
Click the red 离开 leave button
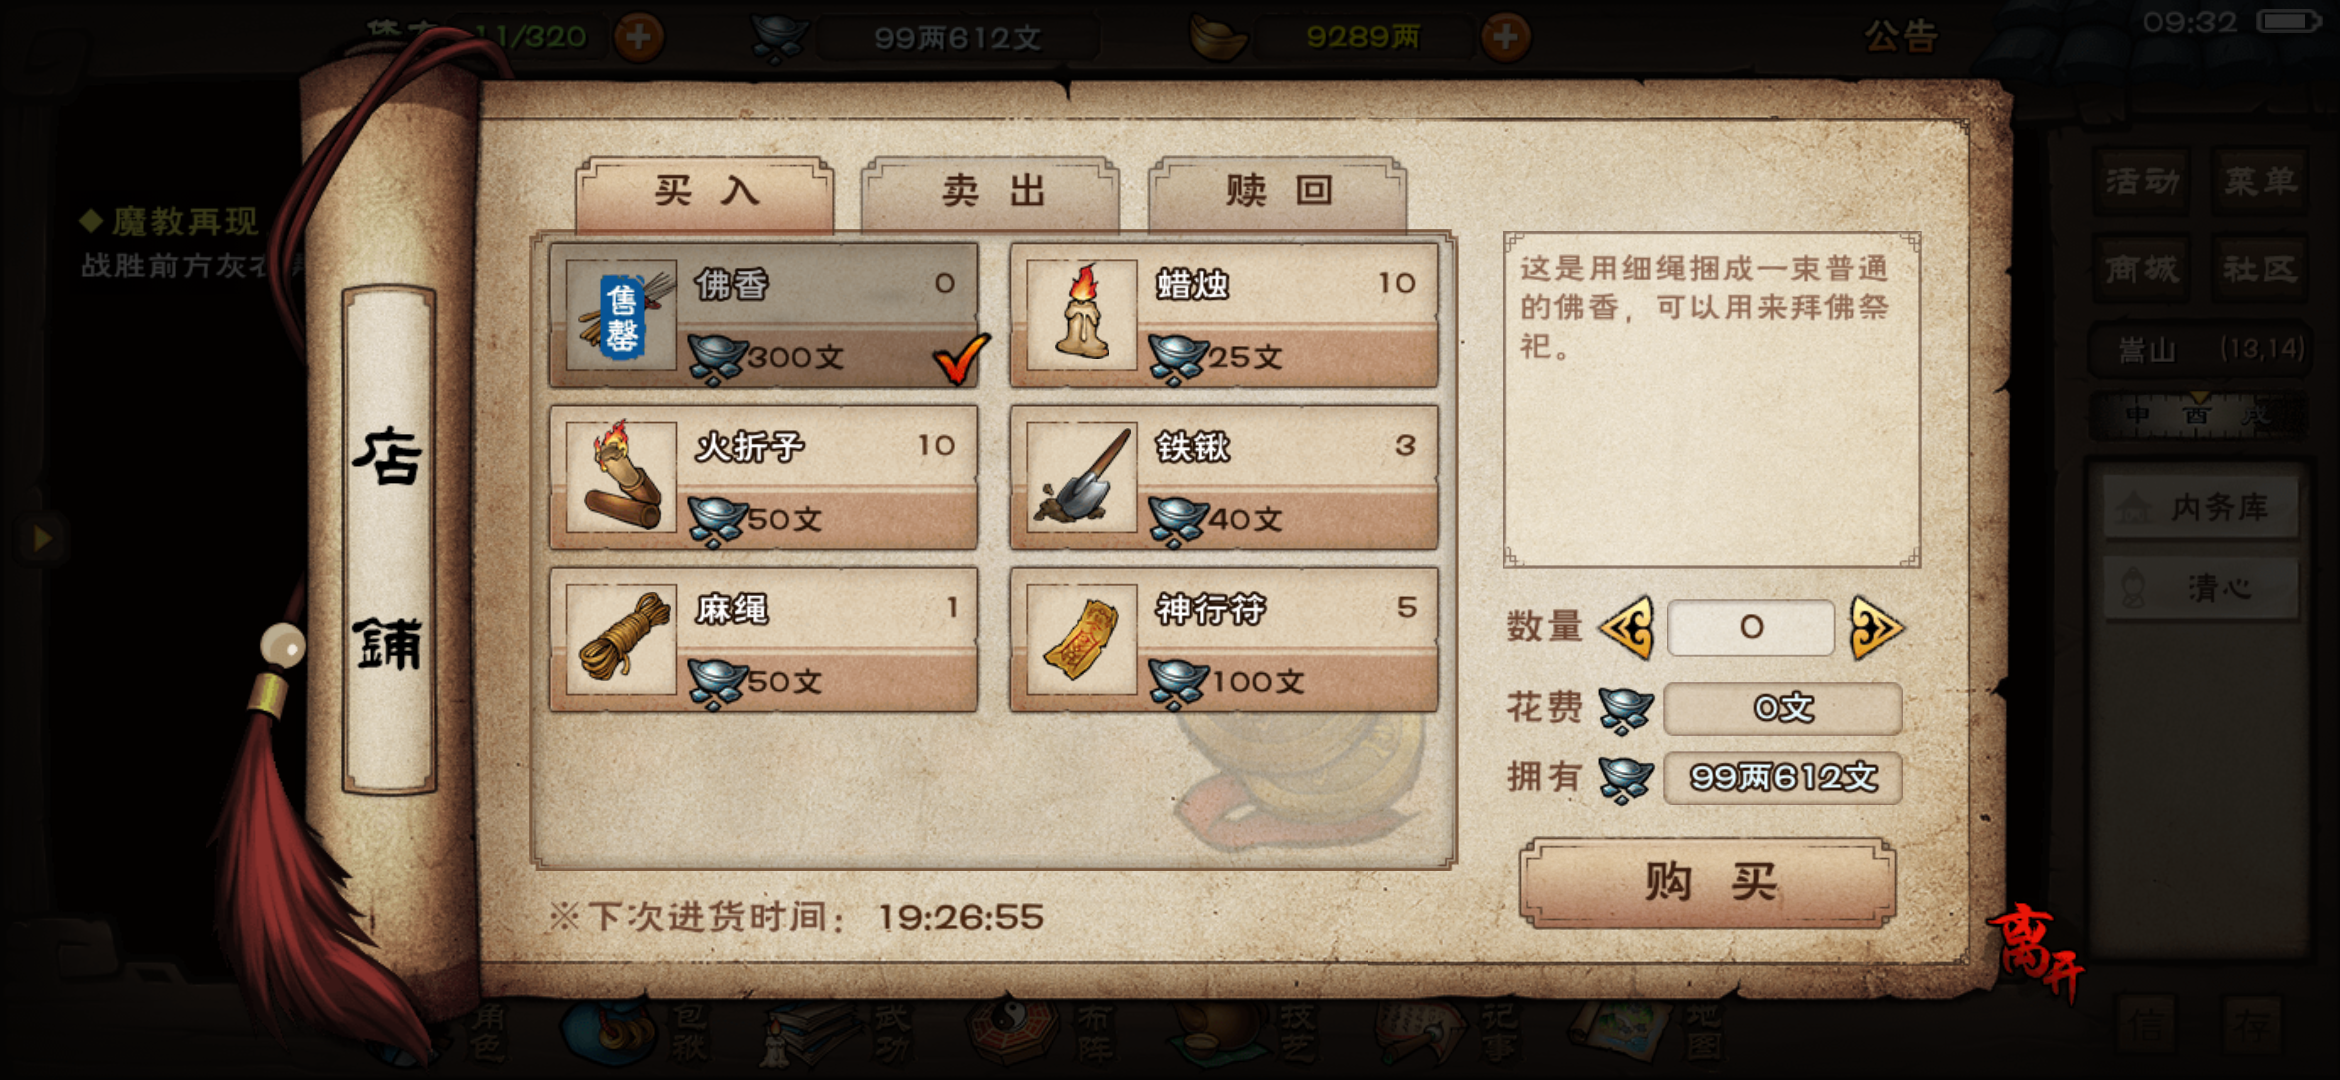(2035, 950)
